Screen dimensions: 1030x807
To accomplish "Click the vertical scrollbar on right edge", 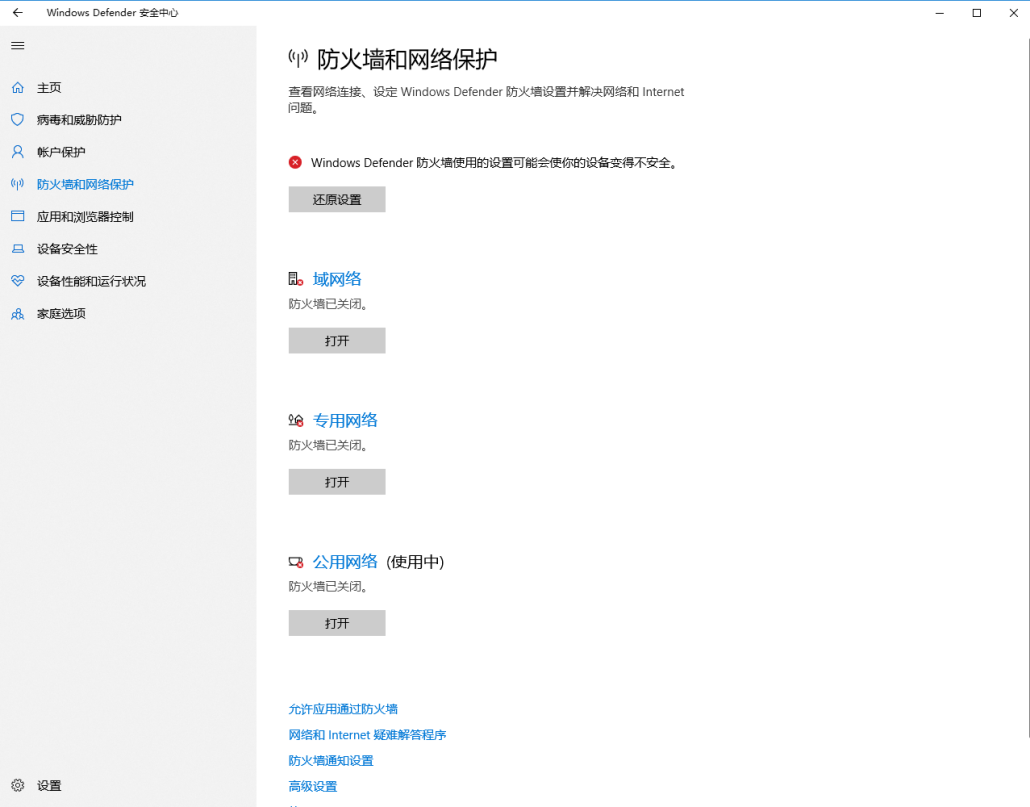I will tap(1027, 387).
